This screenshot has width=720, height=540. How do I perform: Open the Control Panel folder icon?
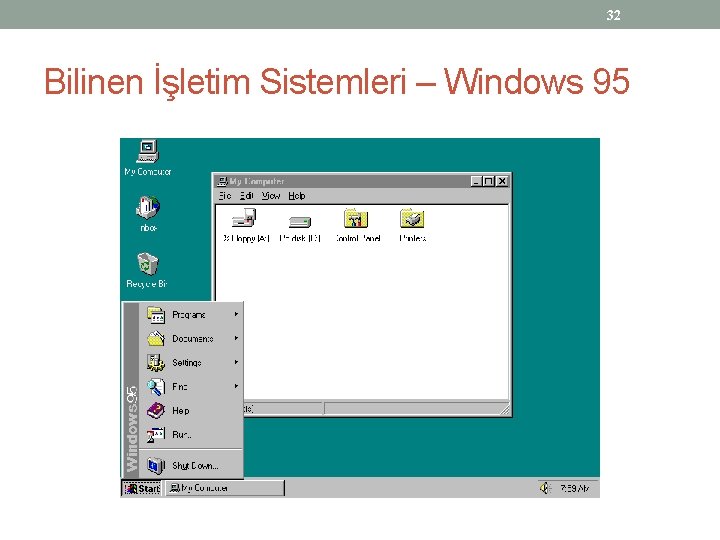tap(356, 218)
